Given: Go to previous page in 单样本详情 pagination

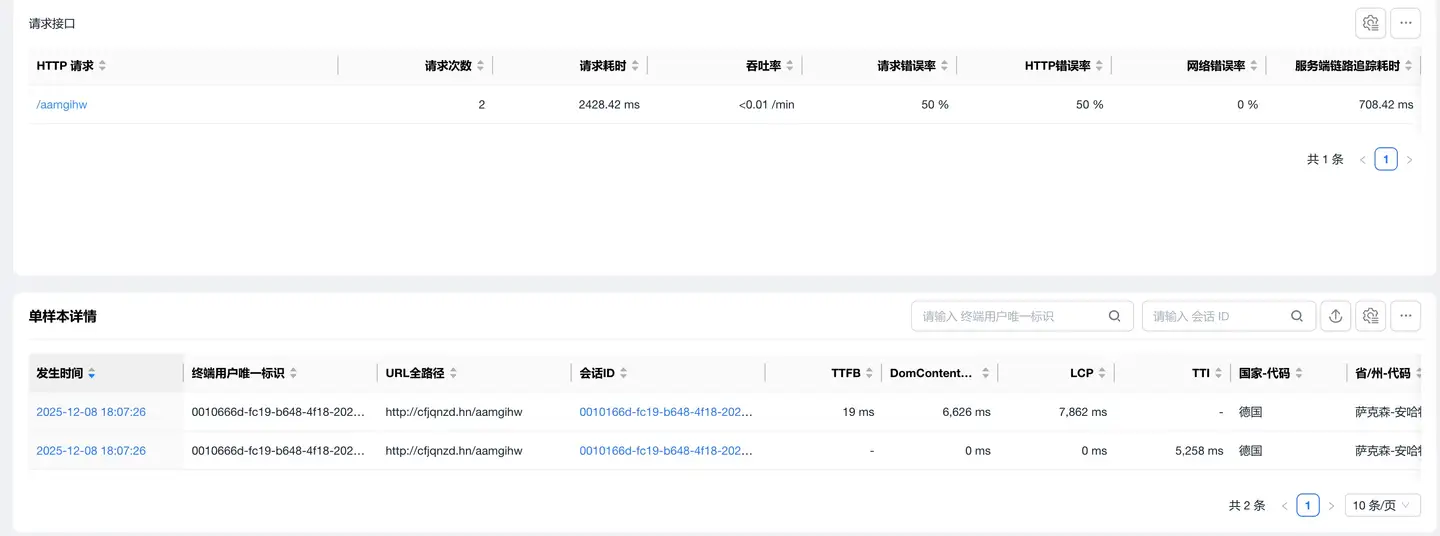Looking at the screenshot, I should click(x=1284, y=506).
